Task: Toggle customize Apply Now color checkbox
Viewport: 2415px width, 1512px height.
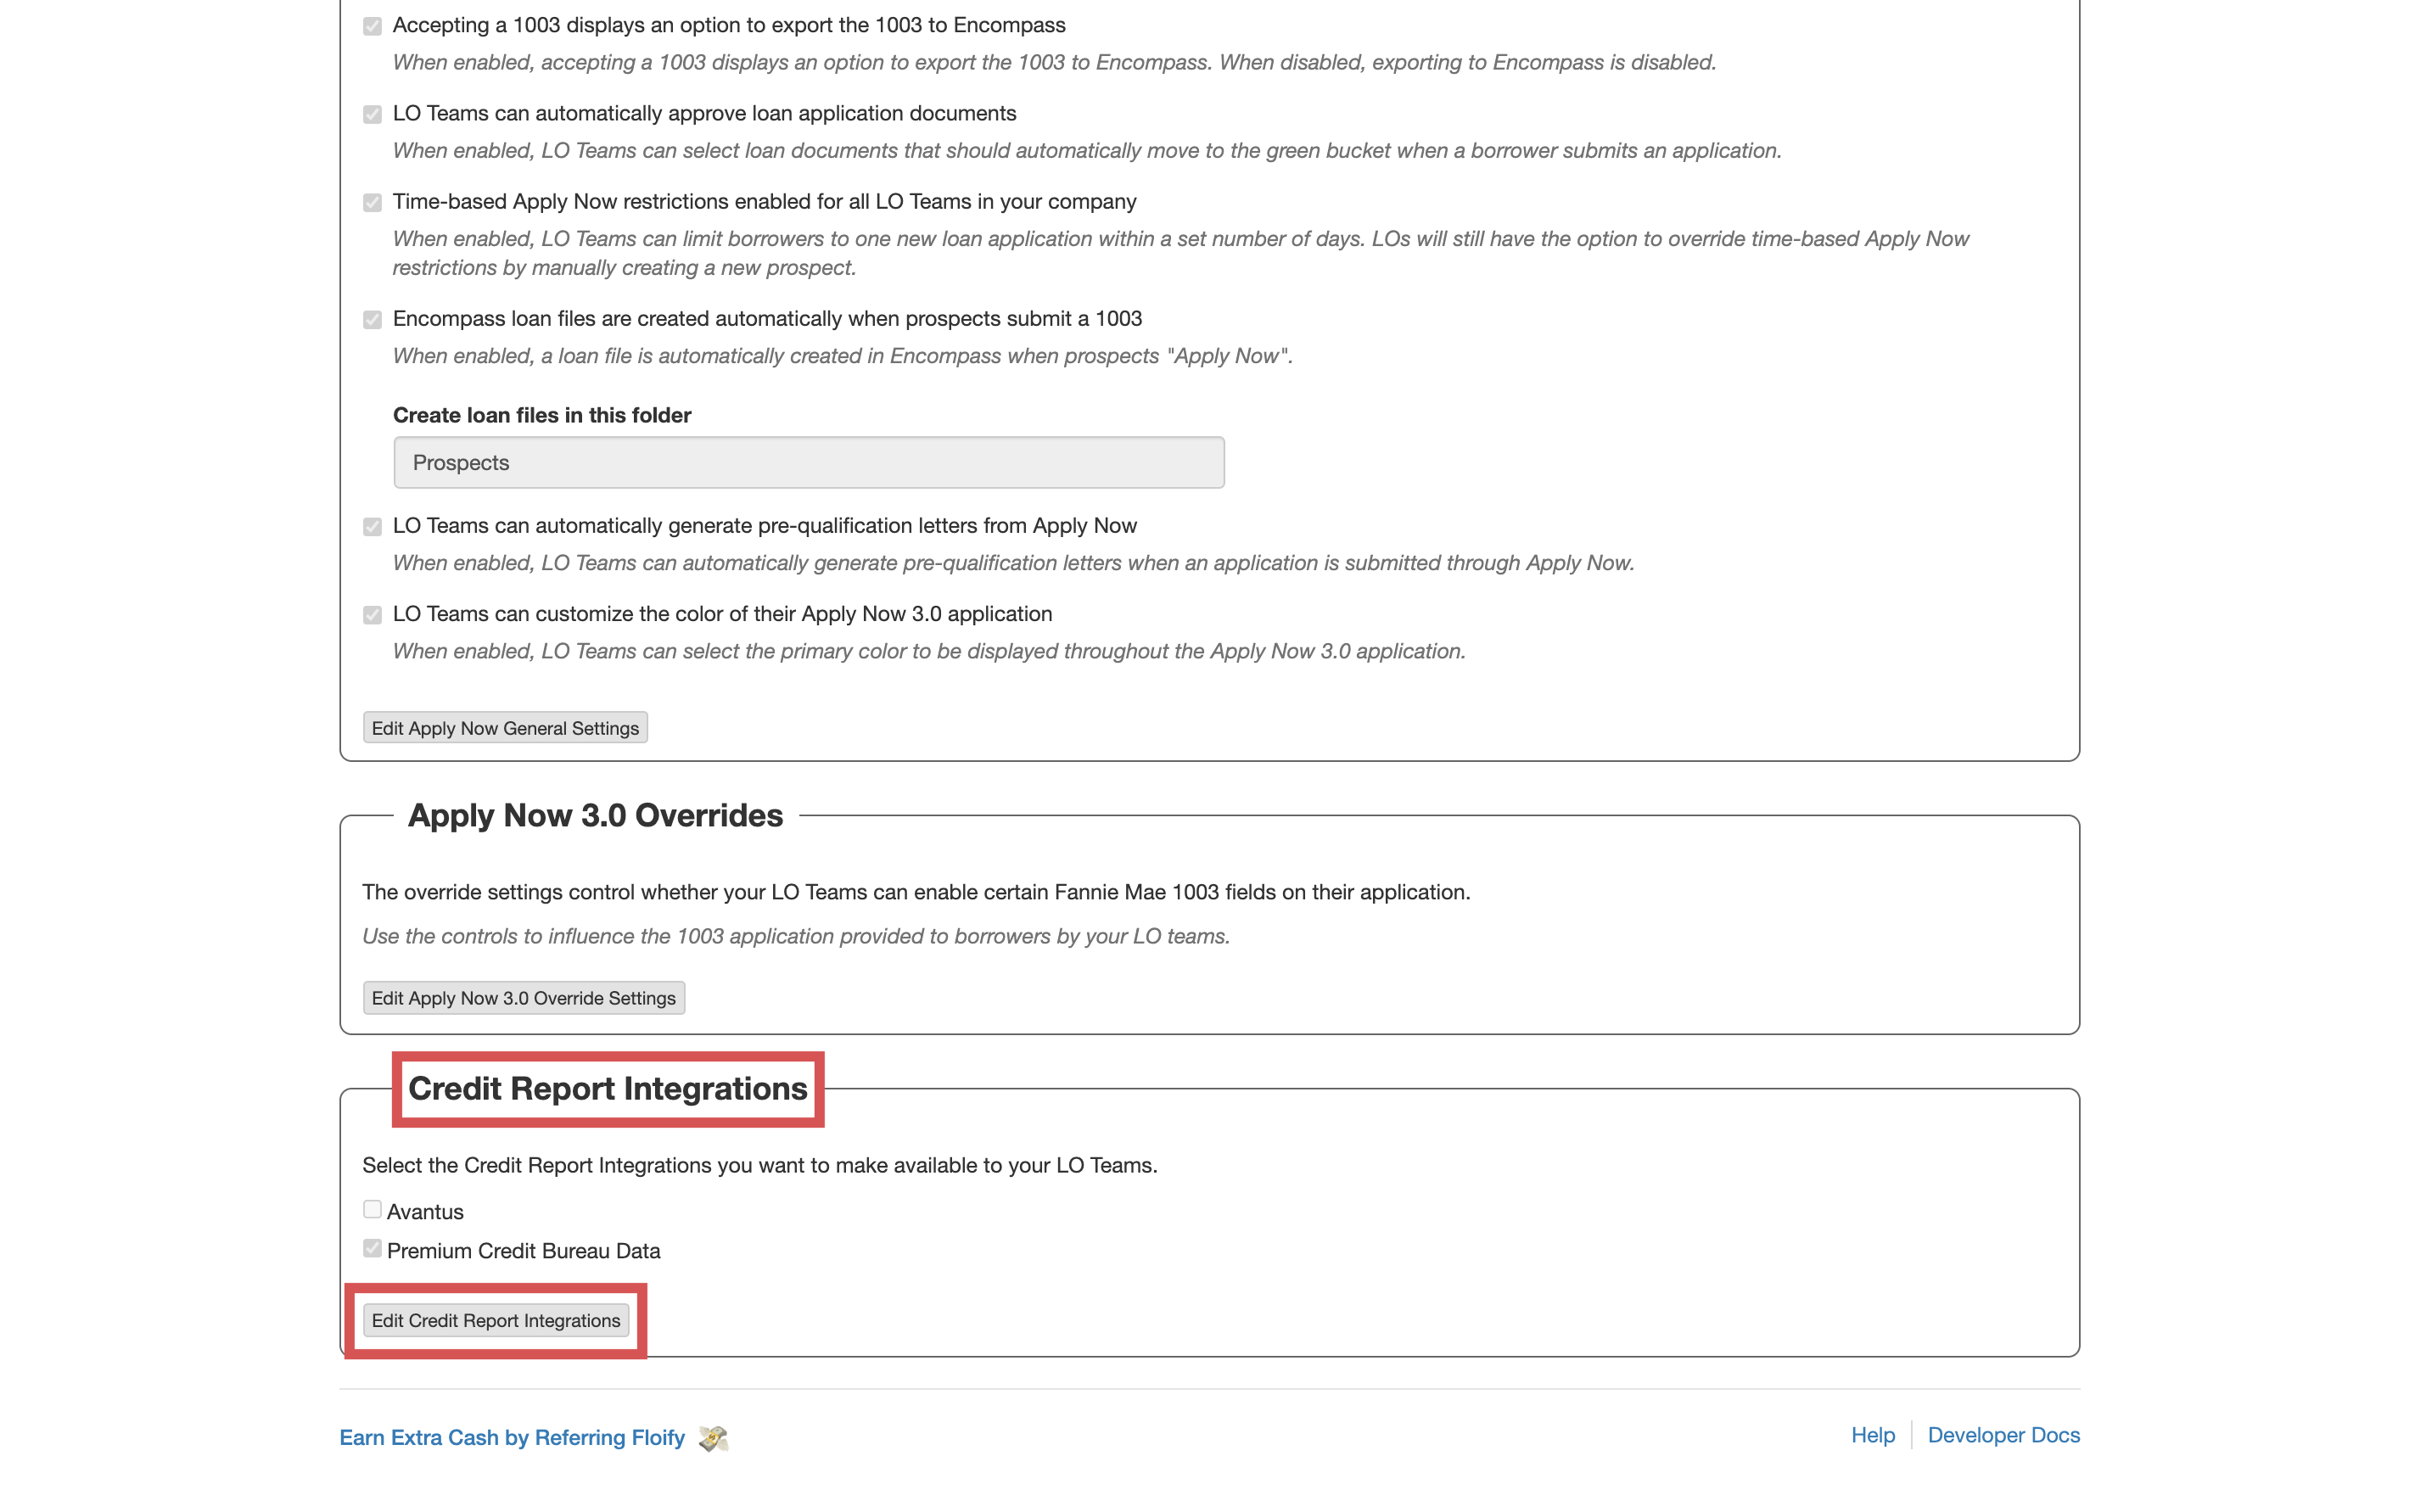Action: (x=372, y=615)
